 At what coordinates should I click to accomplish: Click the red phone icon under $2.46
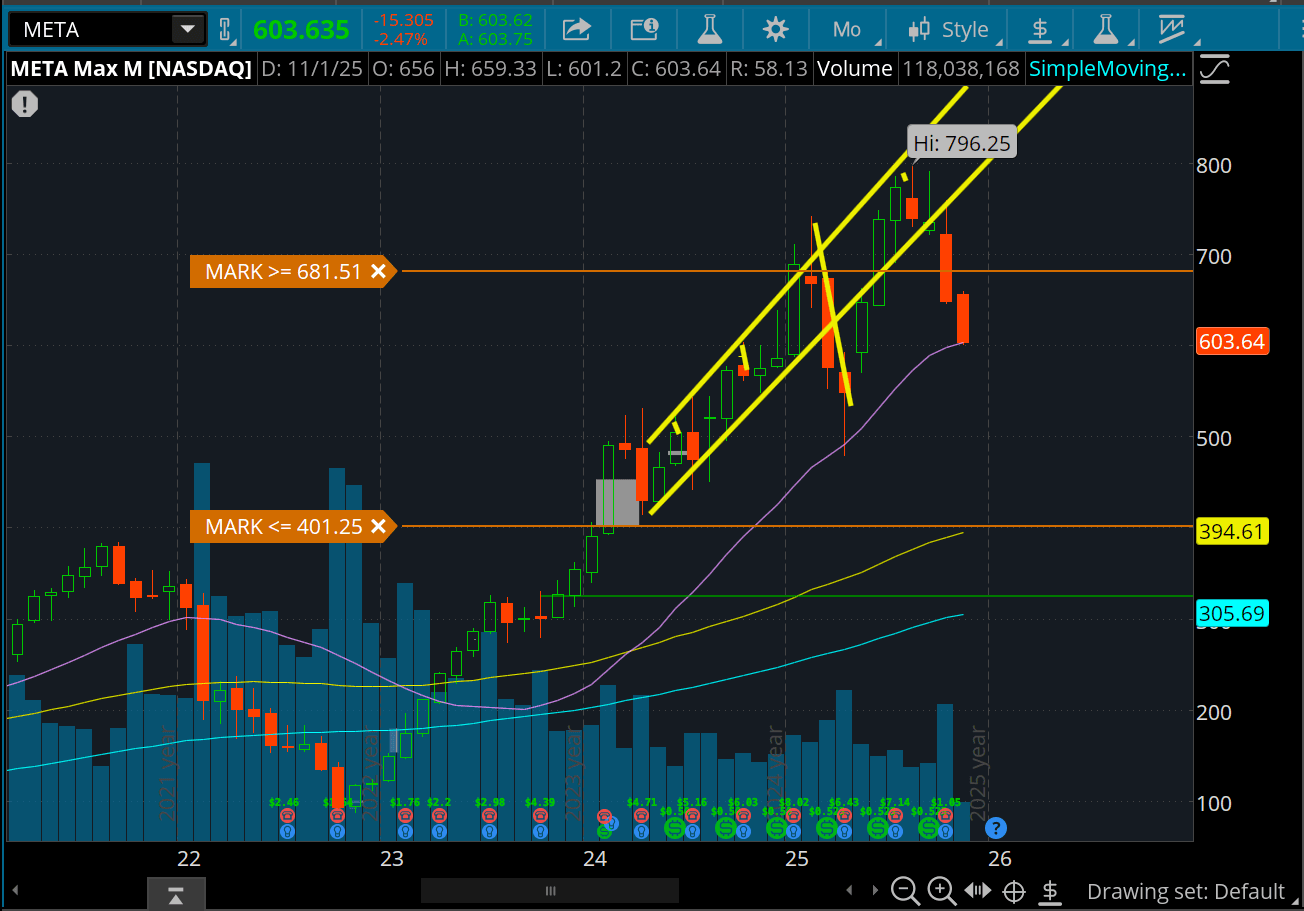(287, 815)
